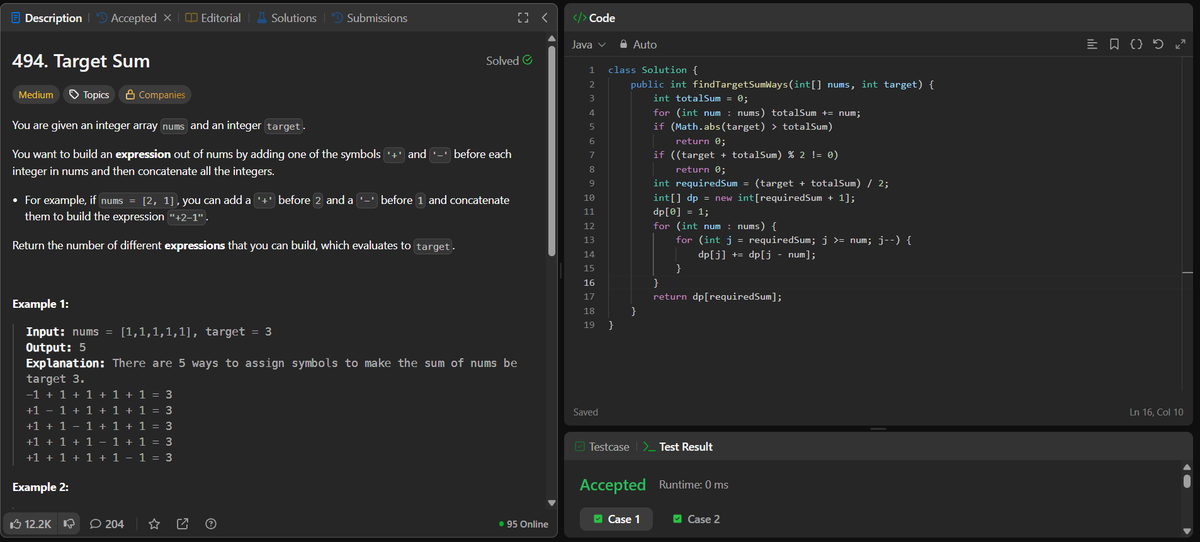Click the 'int totalSum = 0;' line
1200x542 pixels.
pos(701,98)
